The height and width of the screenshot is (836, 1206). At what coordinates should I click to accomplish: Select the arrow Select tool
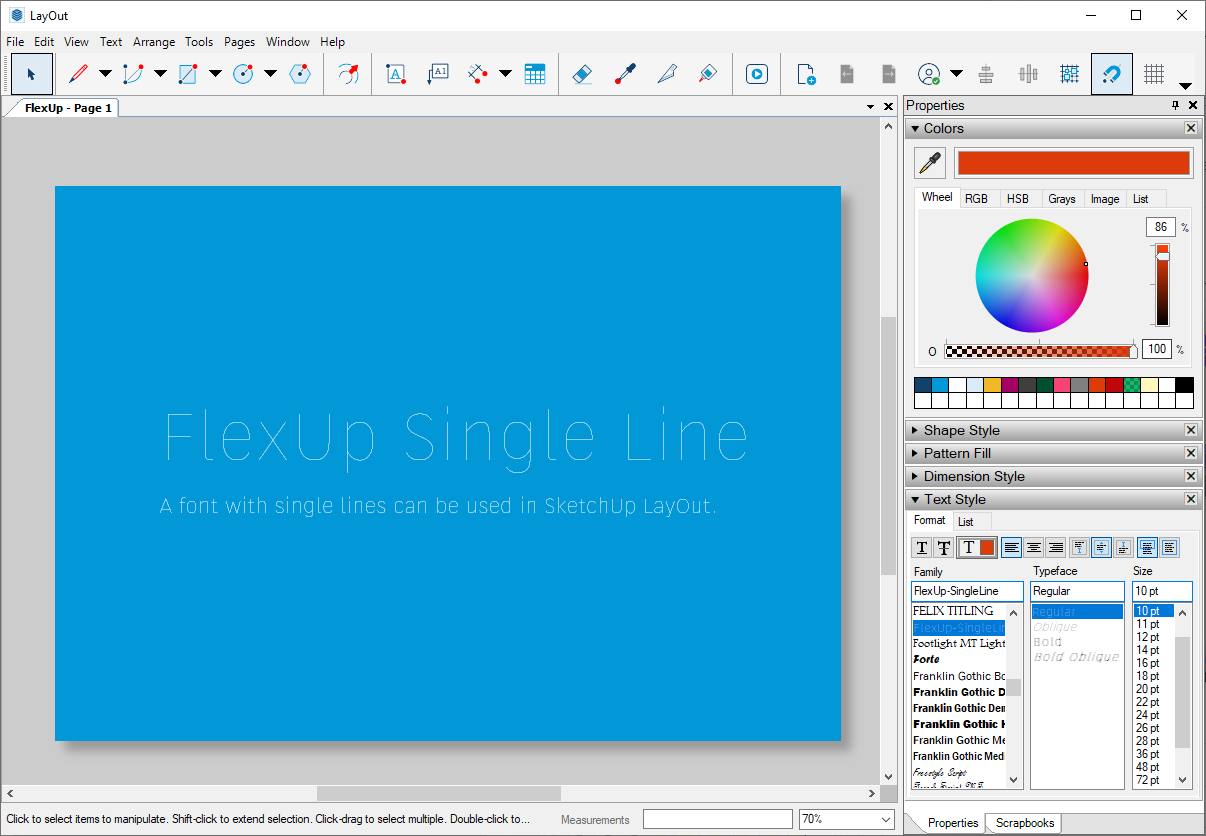pyautogui.click(x=32, y=74)
